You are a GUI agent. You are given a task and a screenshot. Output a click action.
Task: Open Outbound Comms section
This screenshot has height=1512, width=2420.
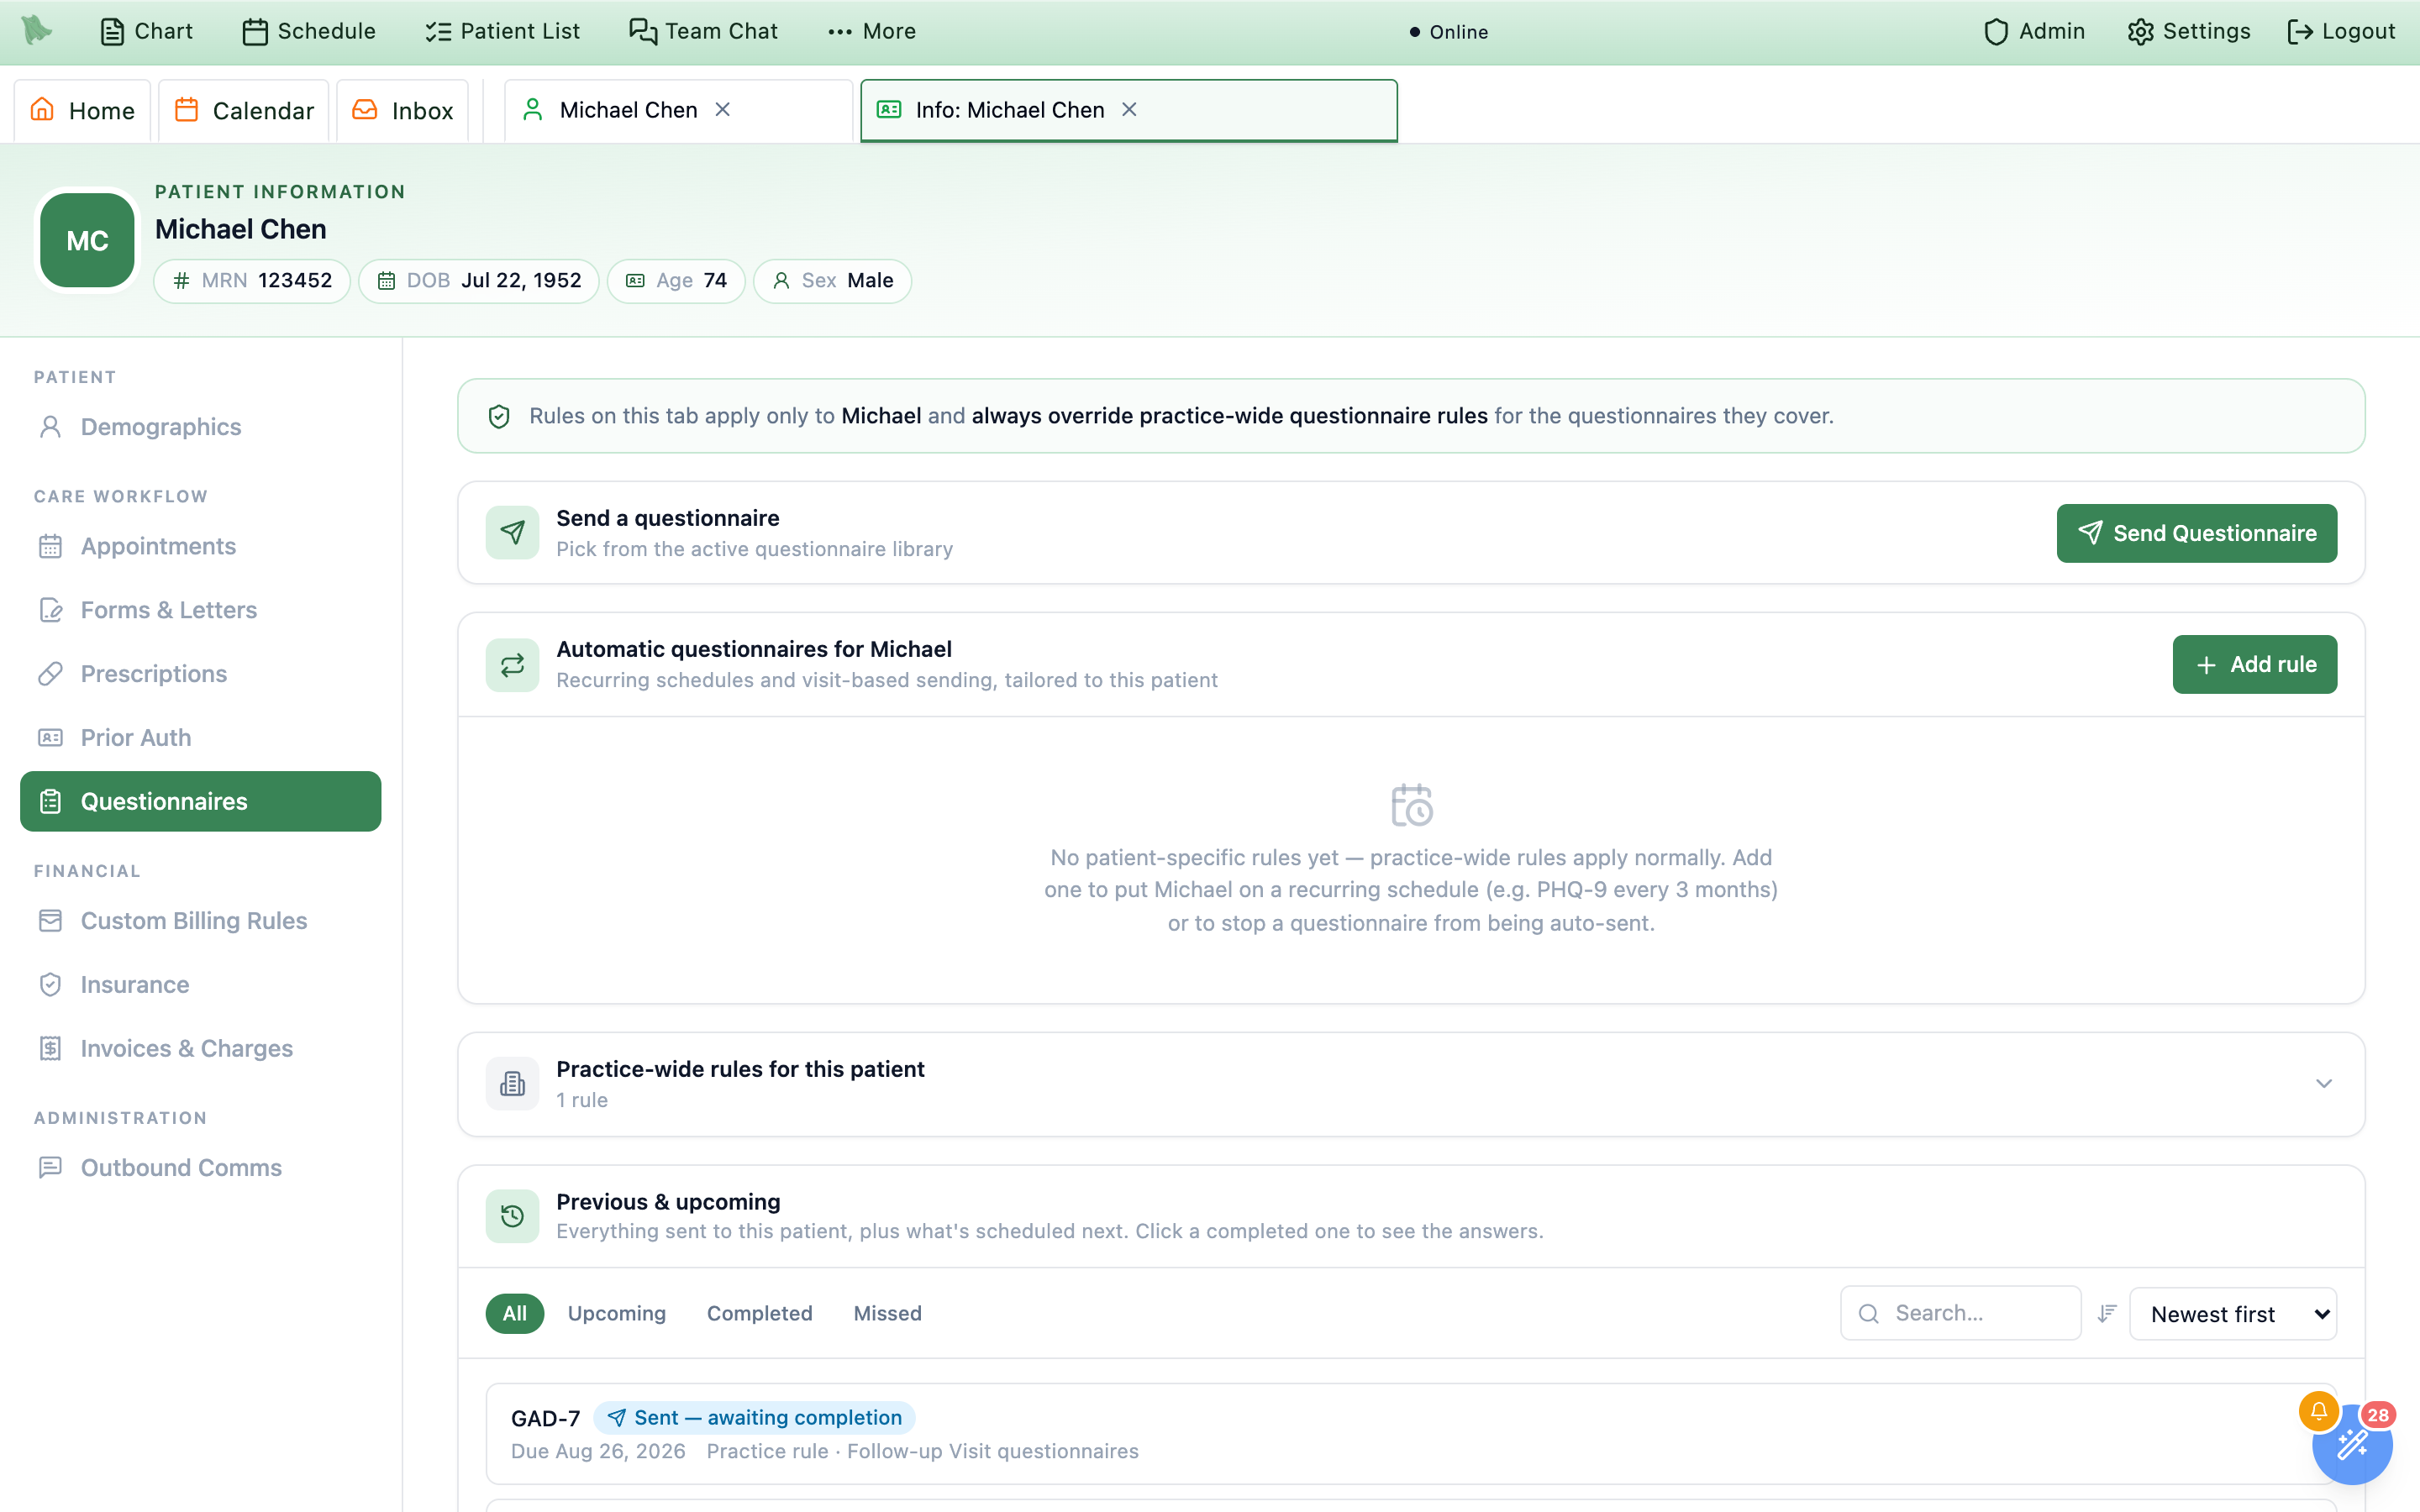(x=200, y=1168)
